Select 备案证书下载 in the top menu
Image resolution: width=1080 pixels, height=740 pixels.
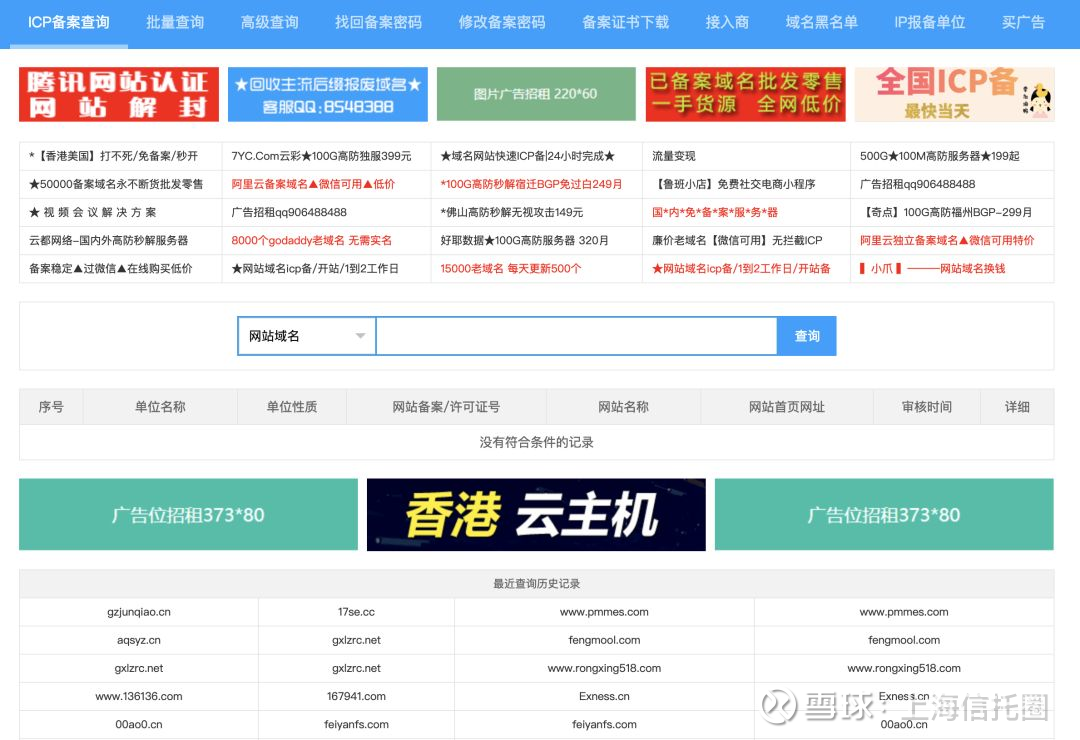pos(625,22)
